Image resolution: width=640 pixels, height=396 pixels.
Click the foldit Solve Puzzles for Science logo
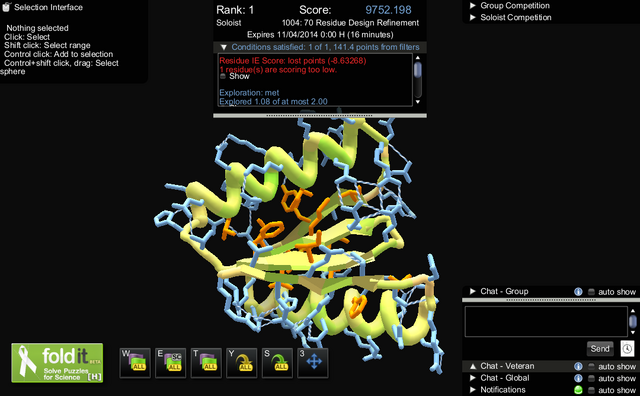point(57,363)
